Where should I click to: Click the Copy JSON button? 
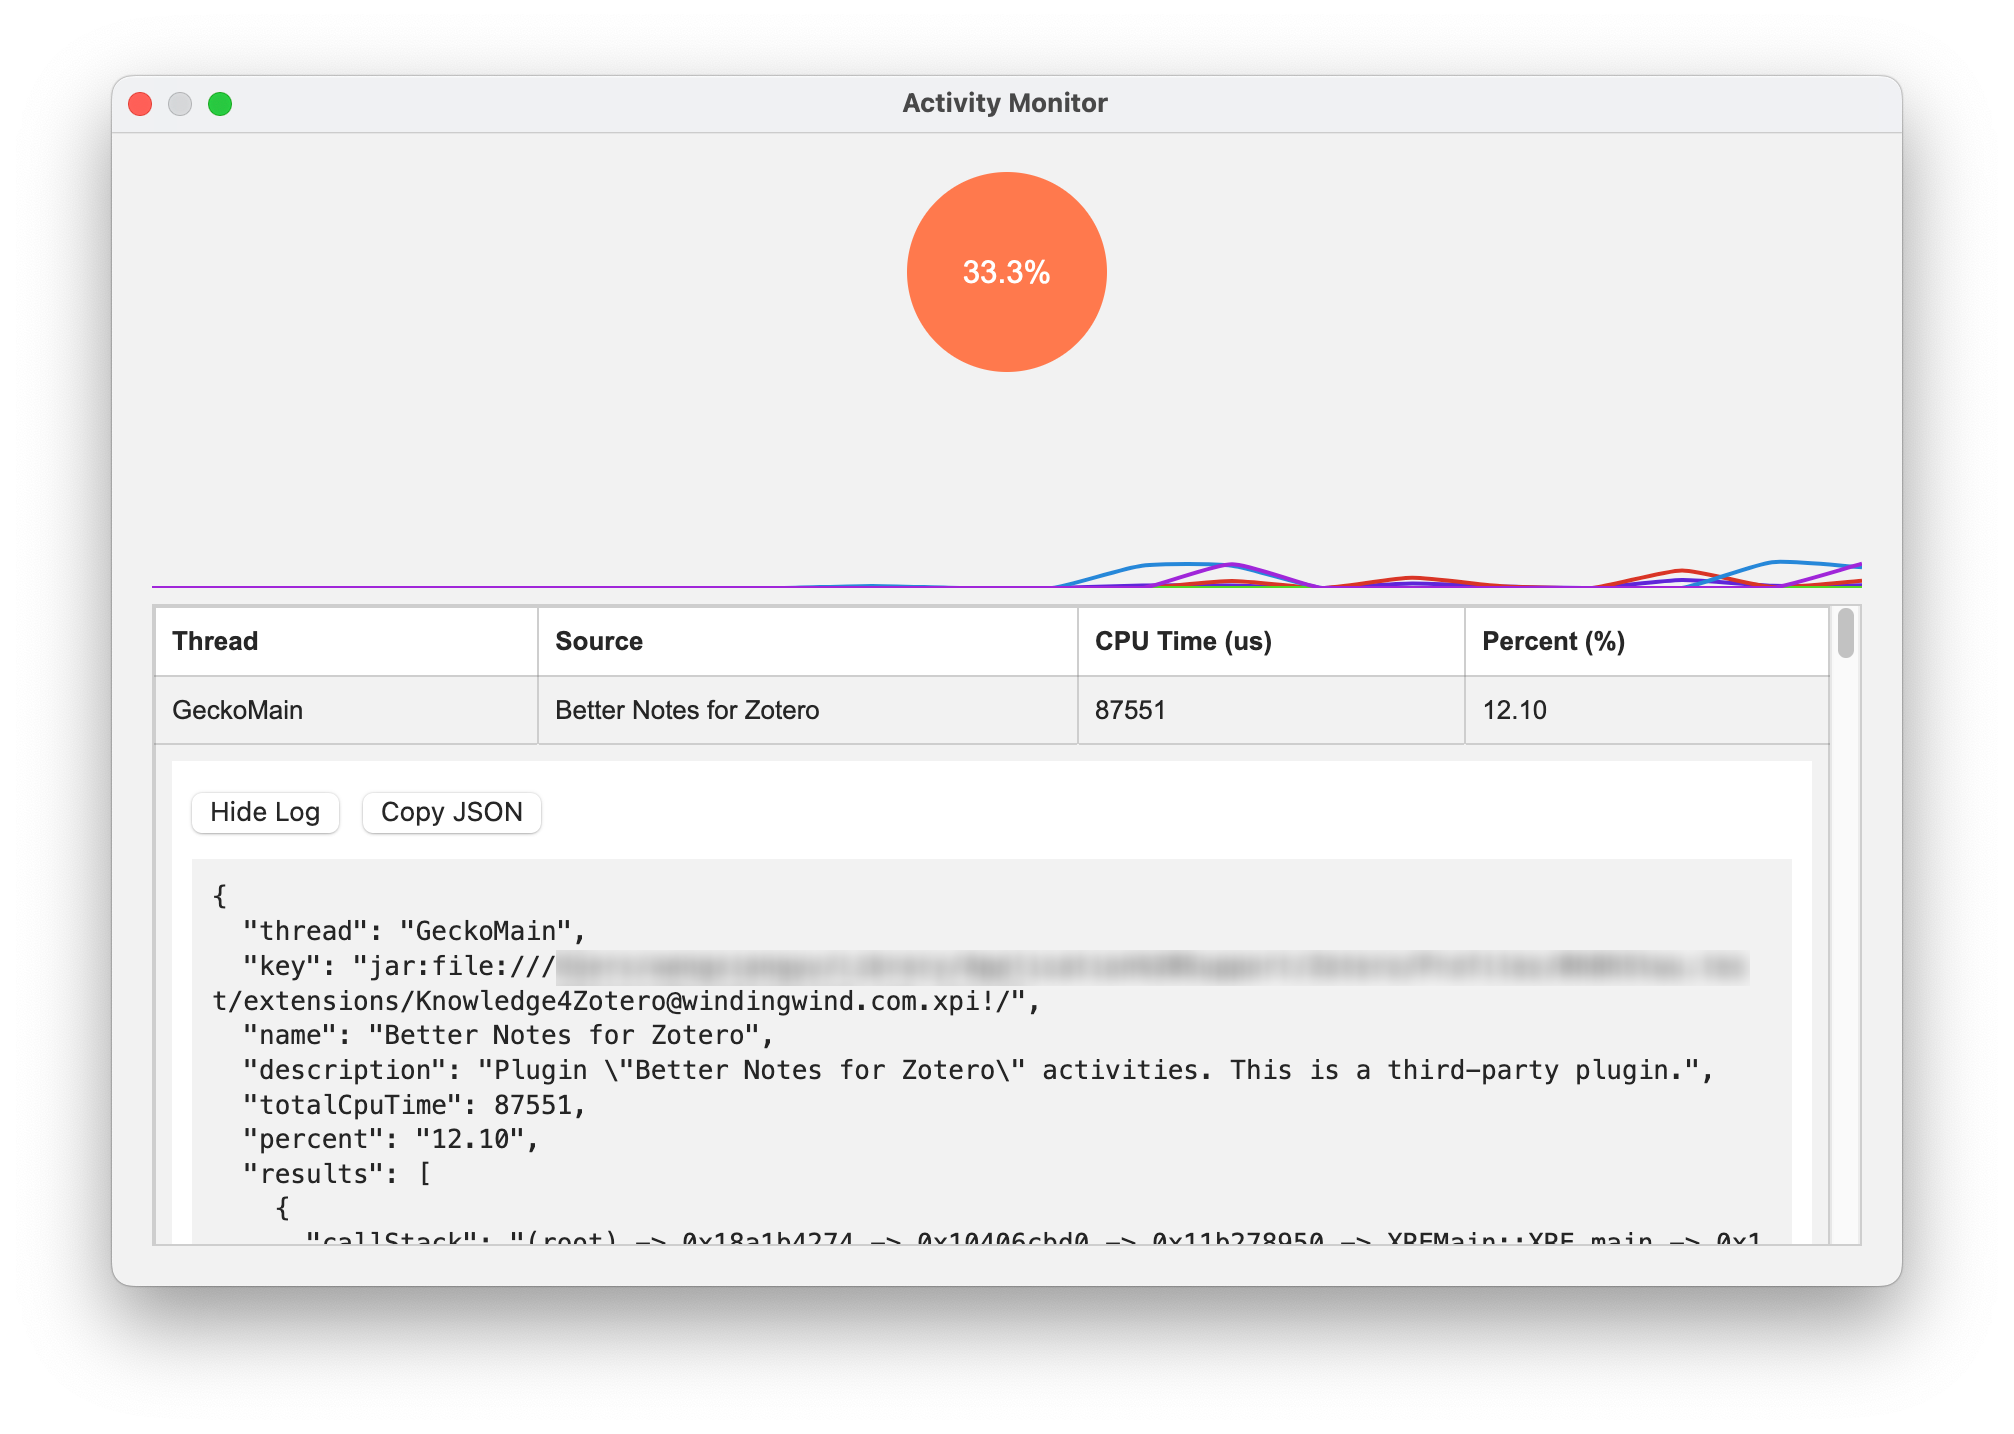coord(451,812)
